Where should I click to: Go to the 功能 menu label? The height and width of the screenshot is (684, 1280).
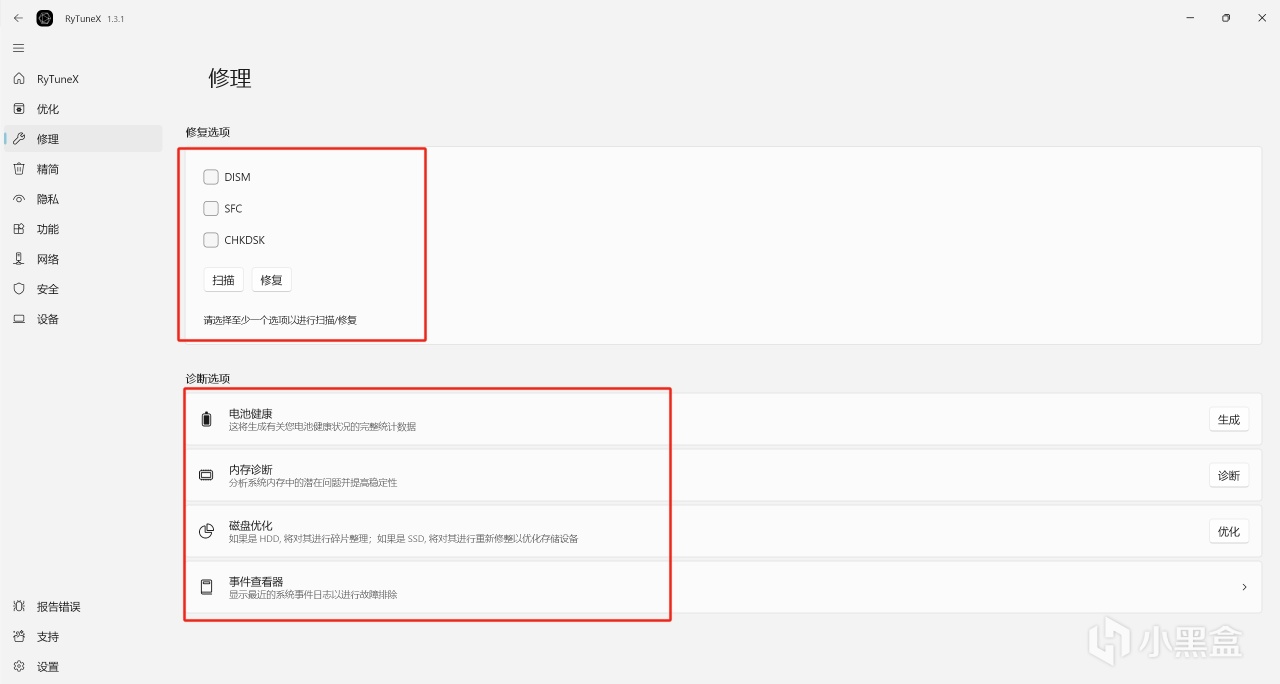(48, 229)
